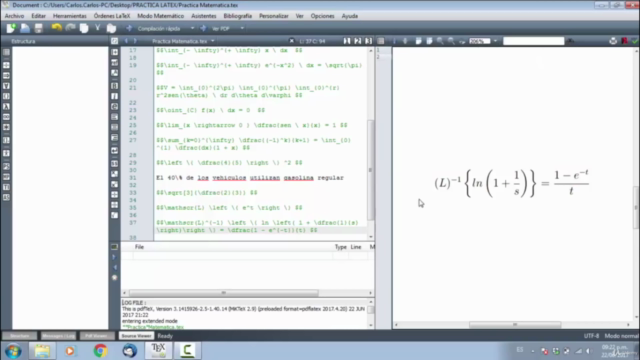
Task: Open the Ver PDF command dropdown
Action: (x=242, y=28)
